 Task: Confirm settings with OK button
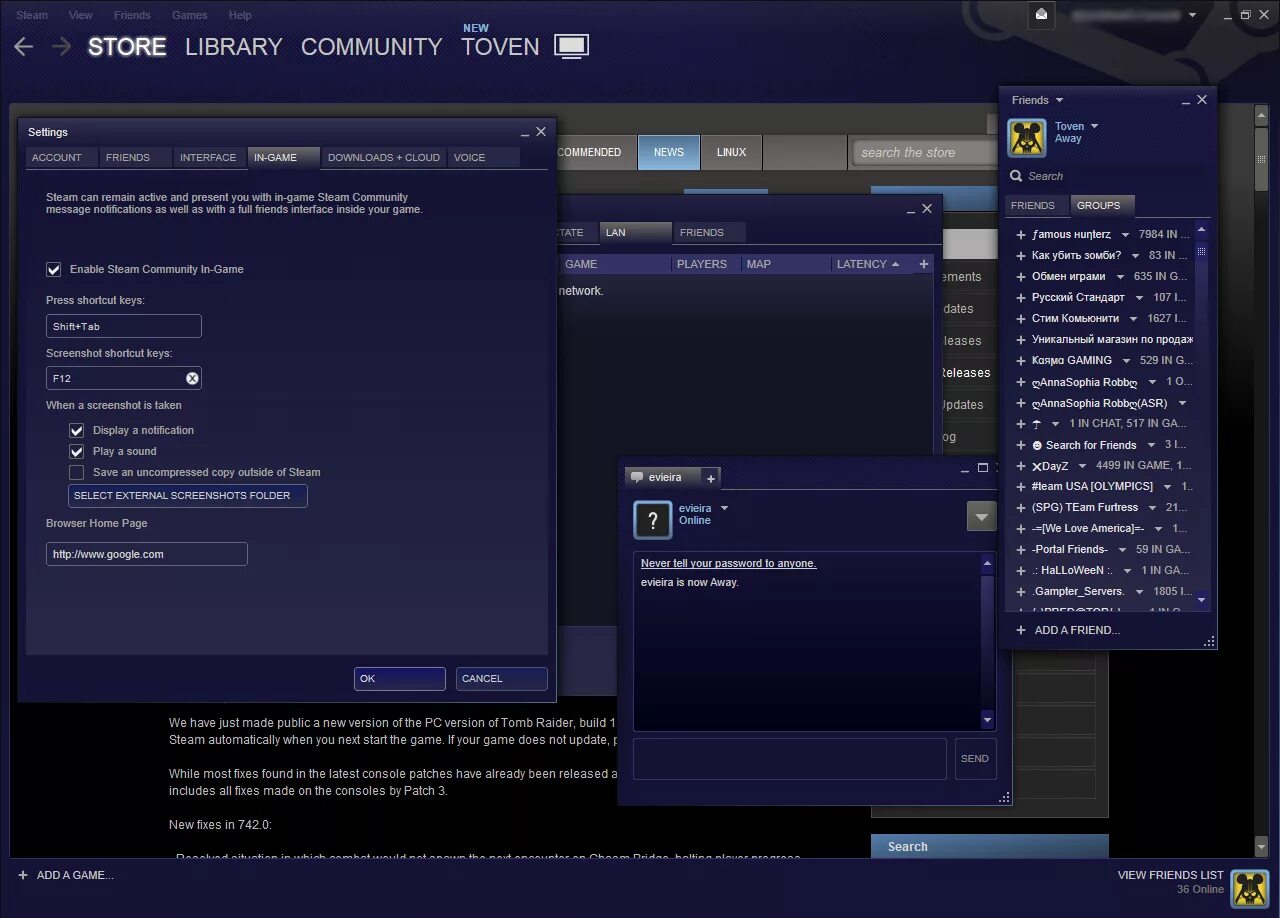[x=399, y=678]
